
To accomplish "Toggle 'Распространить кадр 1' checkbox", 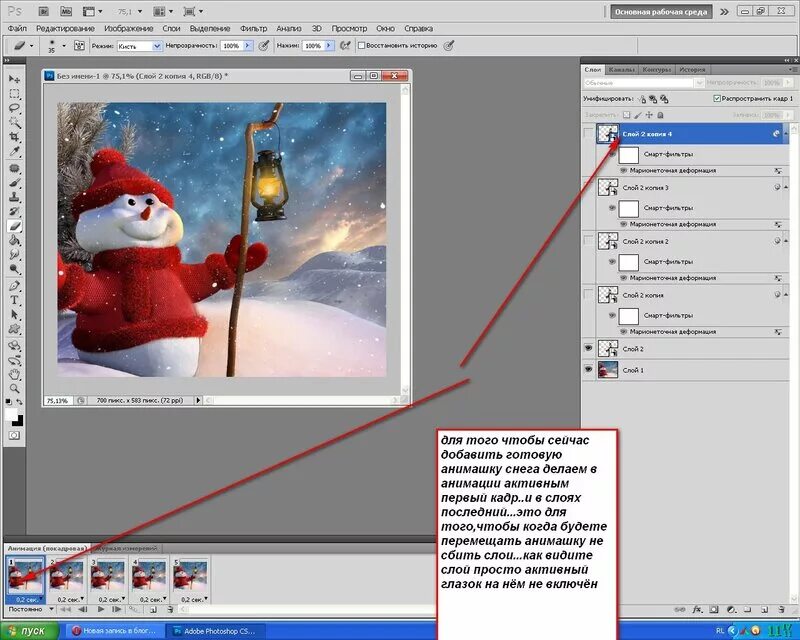I will (717, 98).
